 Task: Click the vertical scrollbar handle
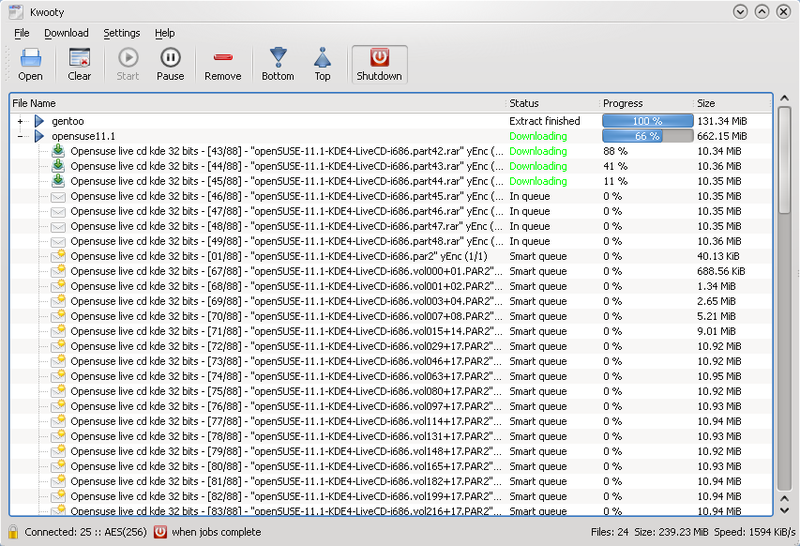pos(785,160)
